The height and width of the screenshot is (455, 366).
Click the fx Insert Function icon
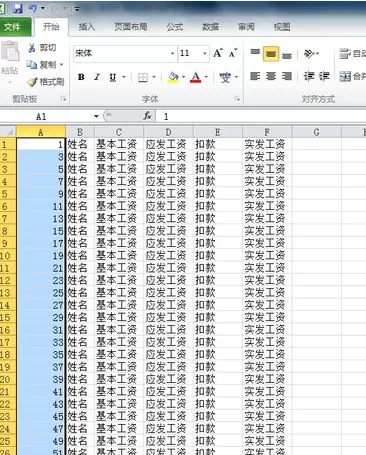(147, 116)
